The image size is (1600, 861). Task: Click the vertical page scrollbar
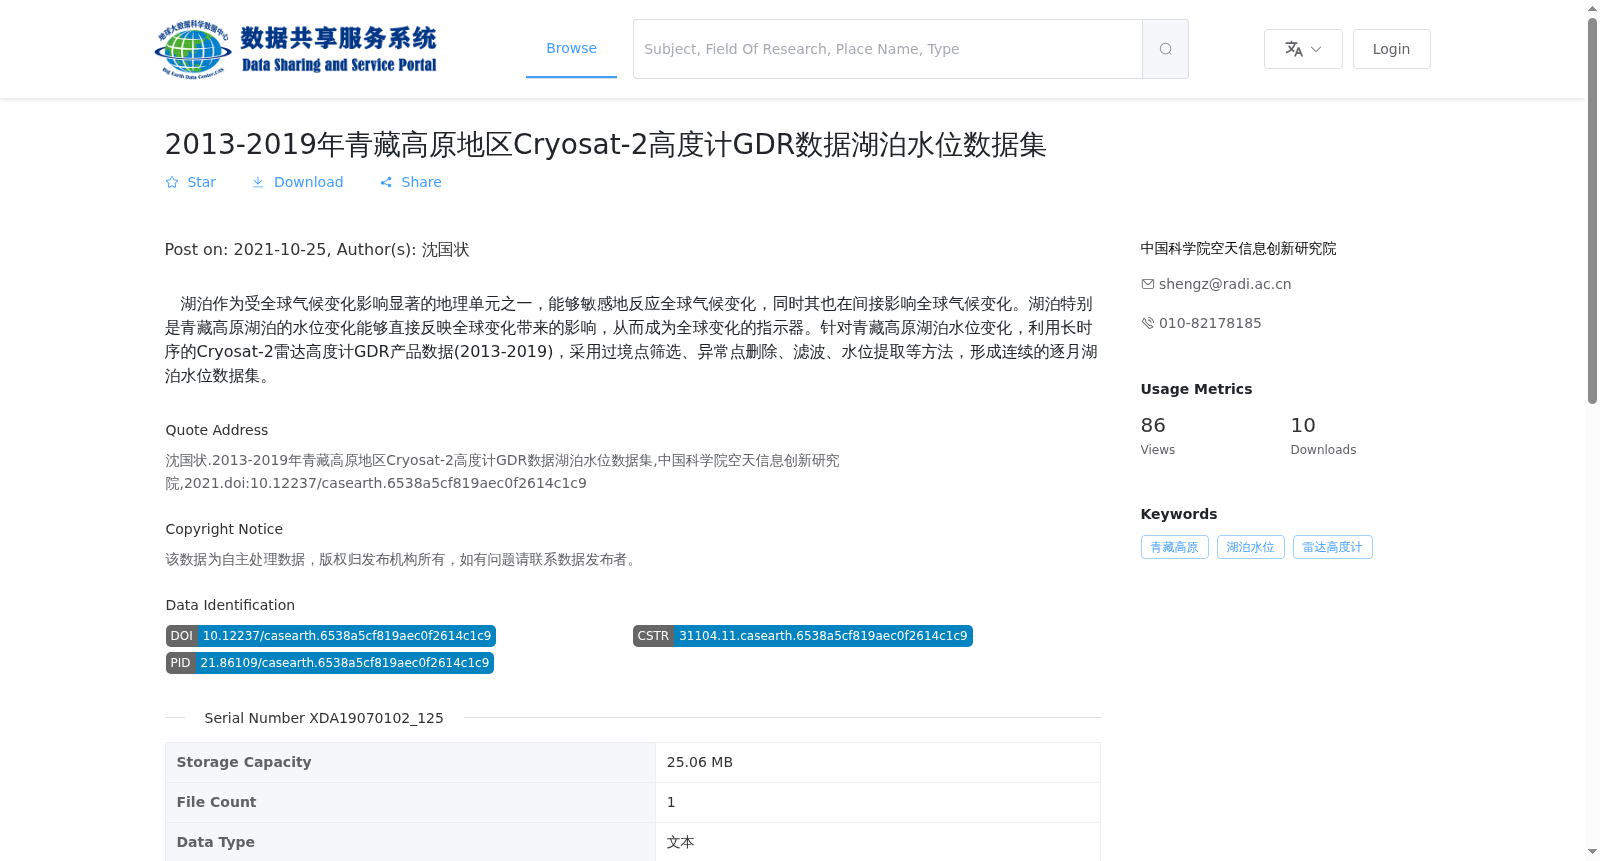pos(1592,210)
